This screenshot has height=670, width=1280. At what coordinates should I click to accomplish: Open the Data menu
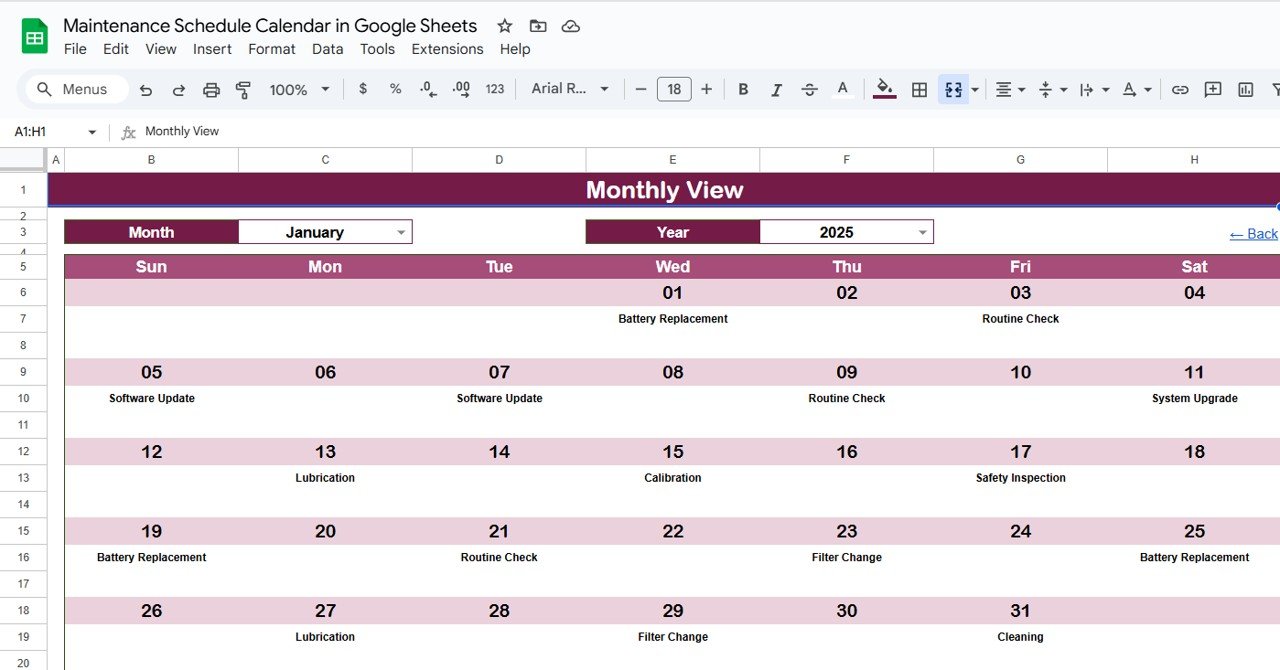coord(328,49)
